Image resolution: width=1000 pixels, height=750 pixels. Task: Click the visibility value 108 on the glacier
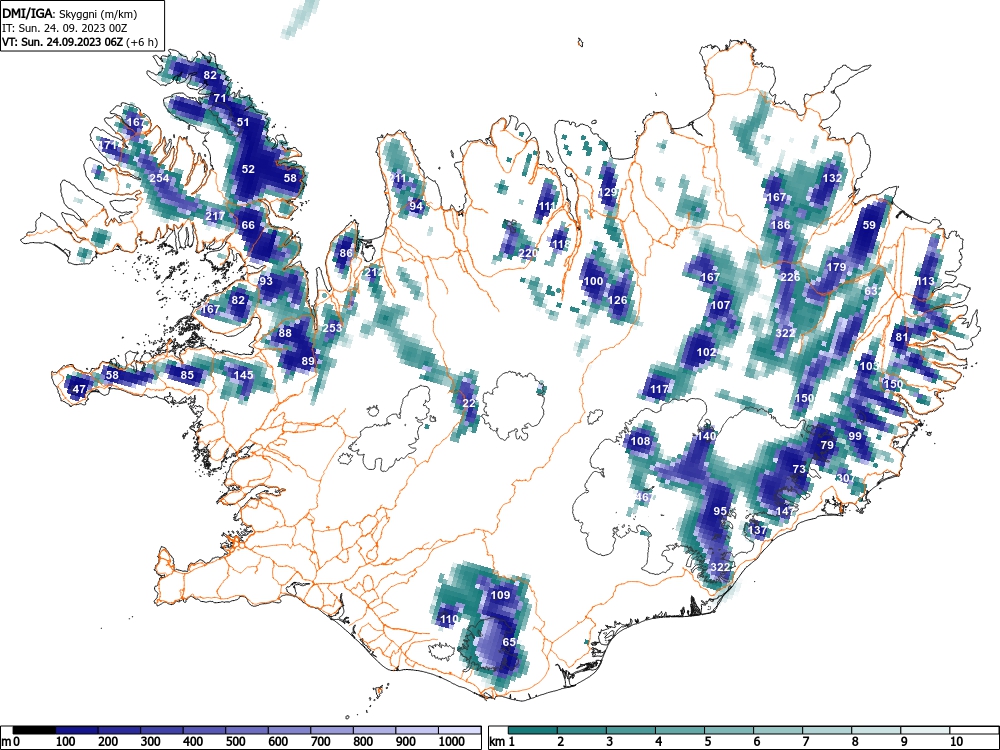point(640,441)
